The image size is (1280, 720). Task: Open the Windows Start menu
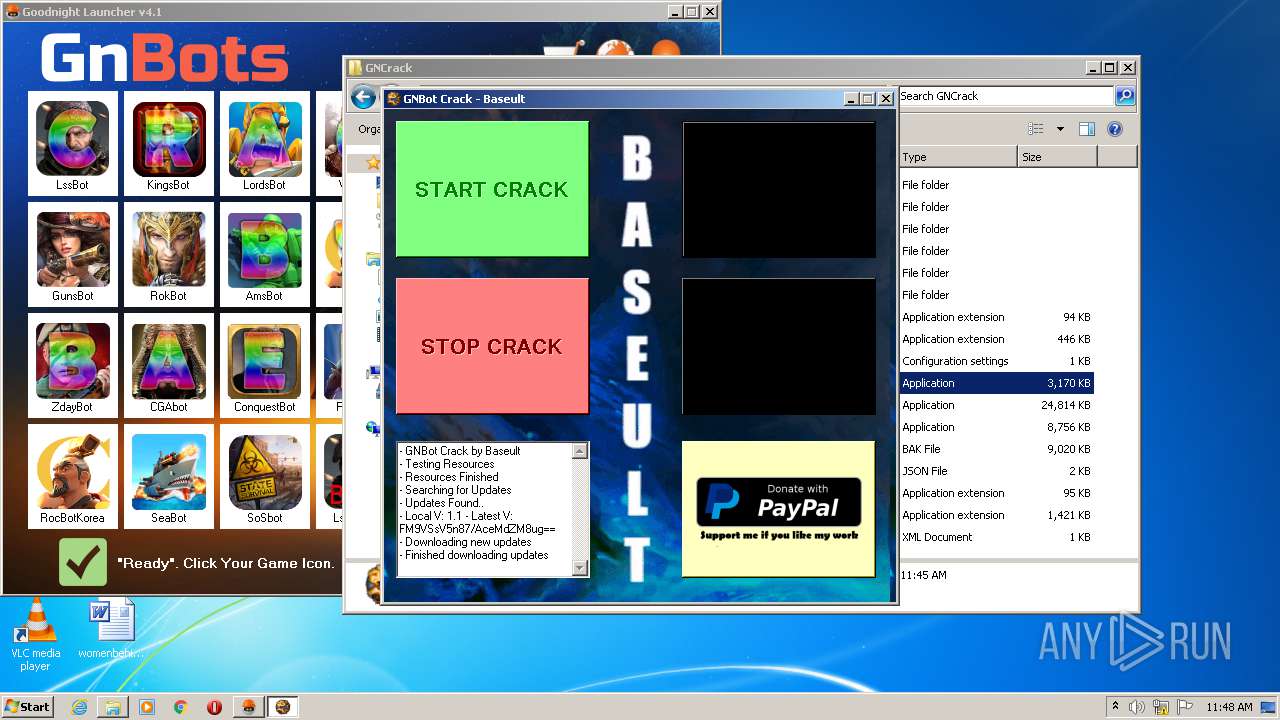point(27,706)
